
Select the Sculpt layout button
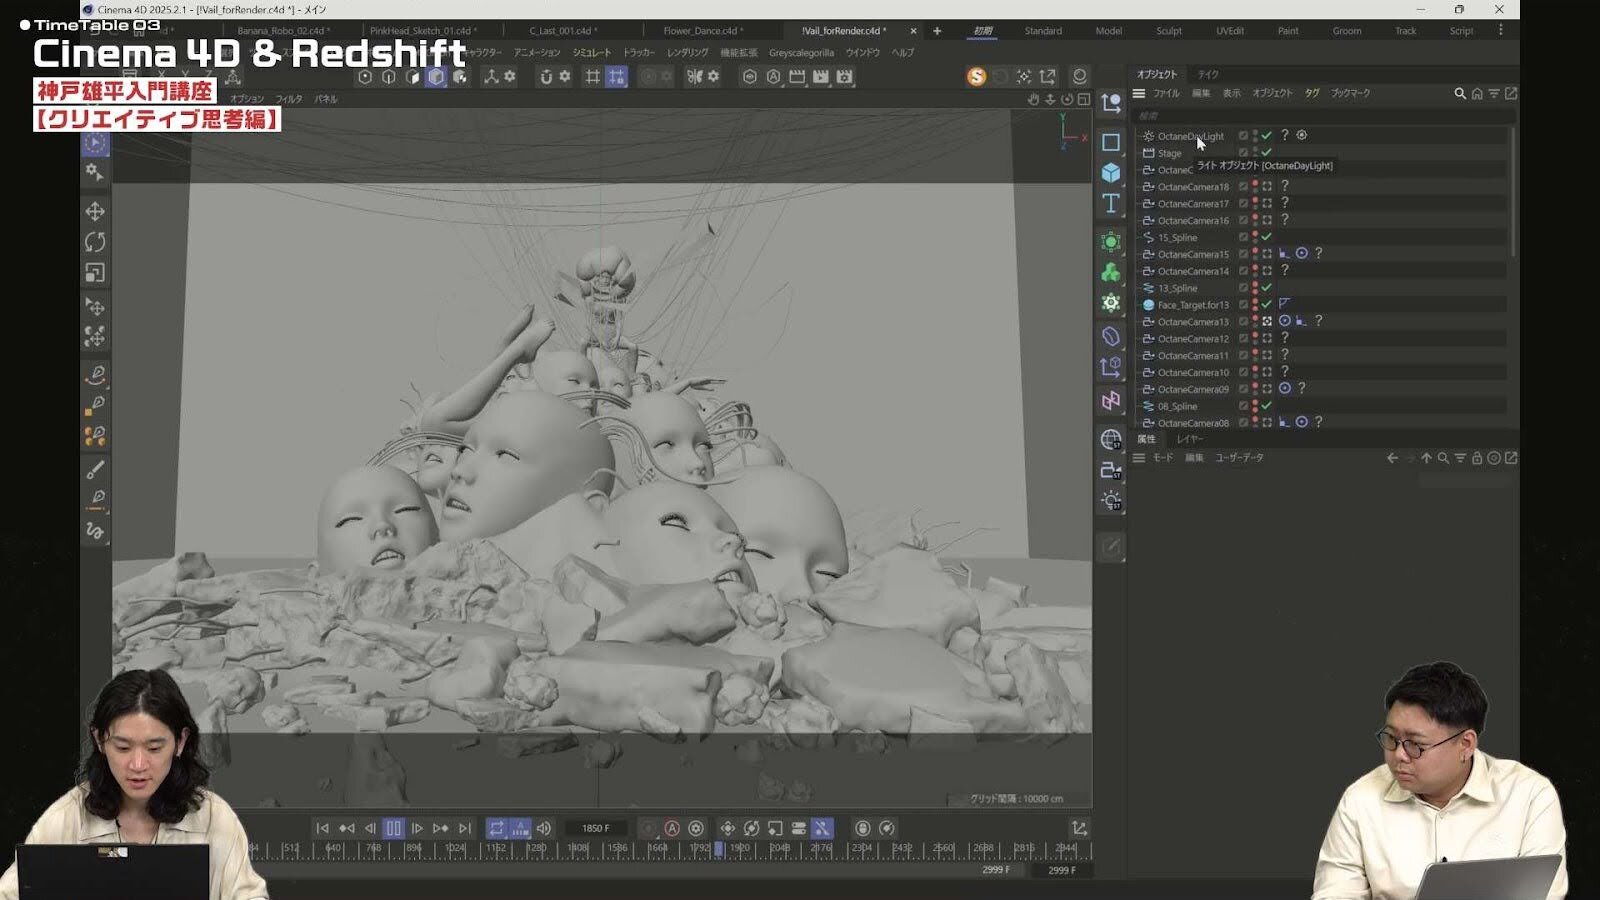[x=1169, y=31]
